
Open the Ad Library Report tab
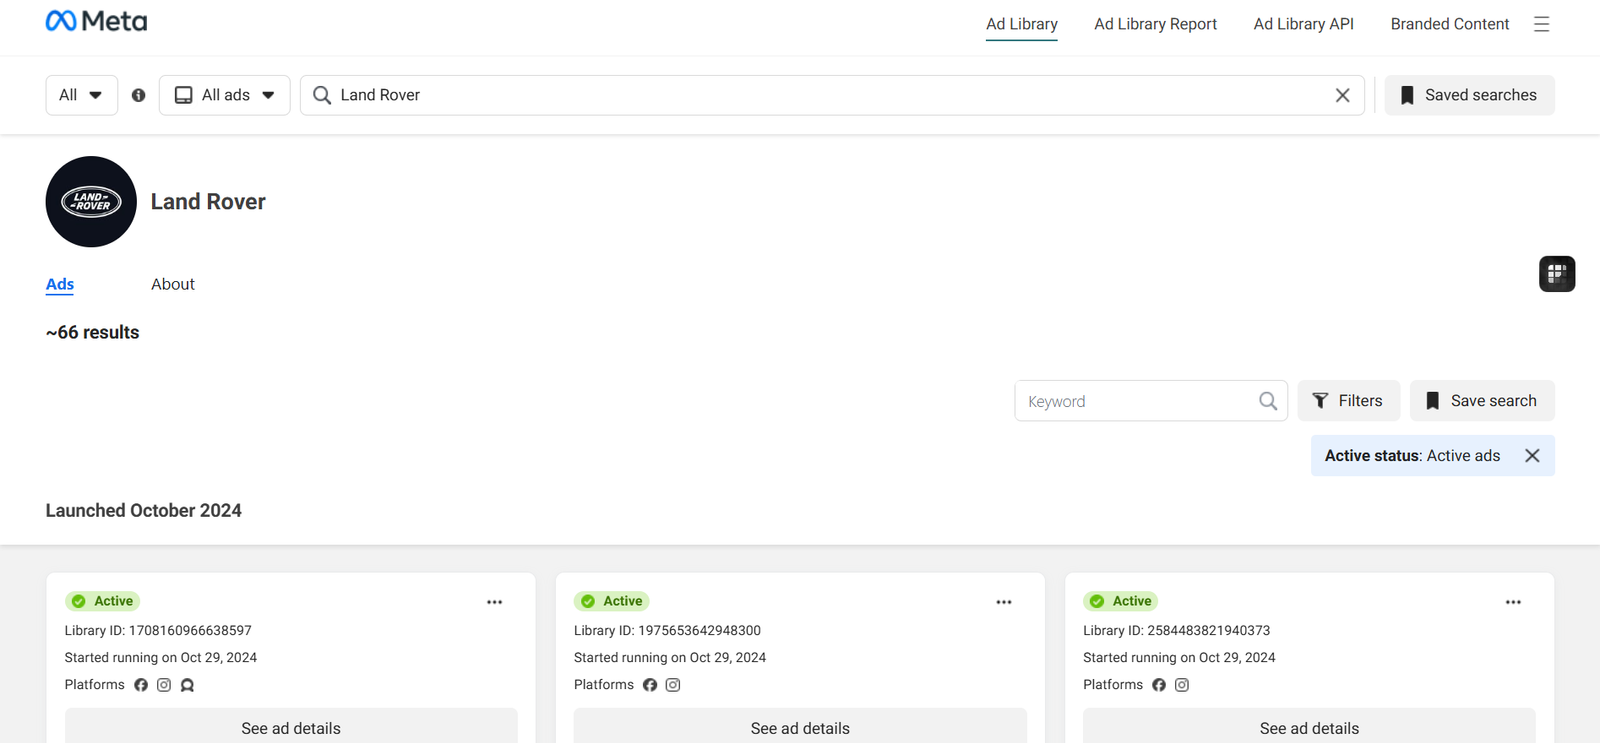tap(1155, 24)
